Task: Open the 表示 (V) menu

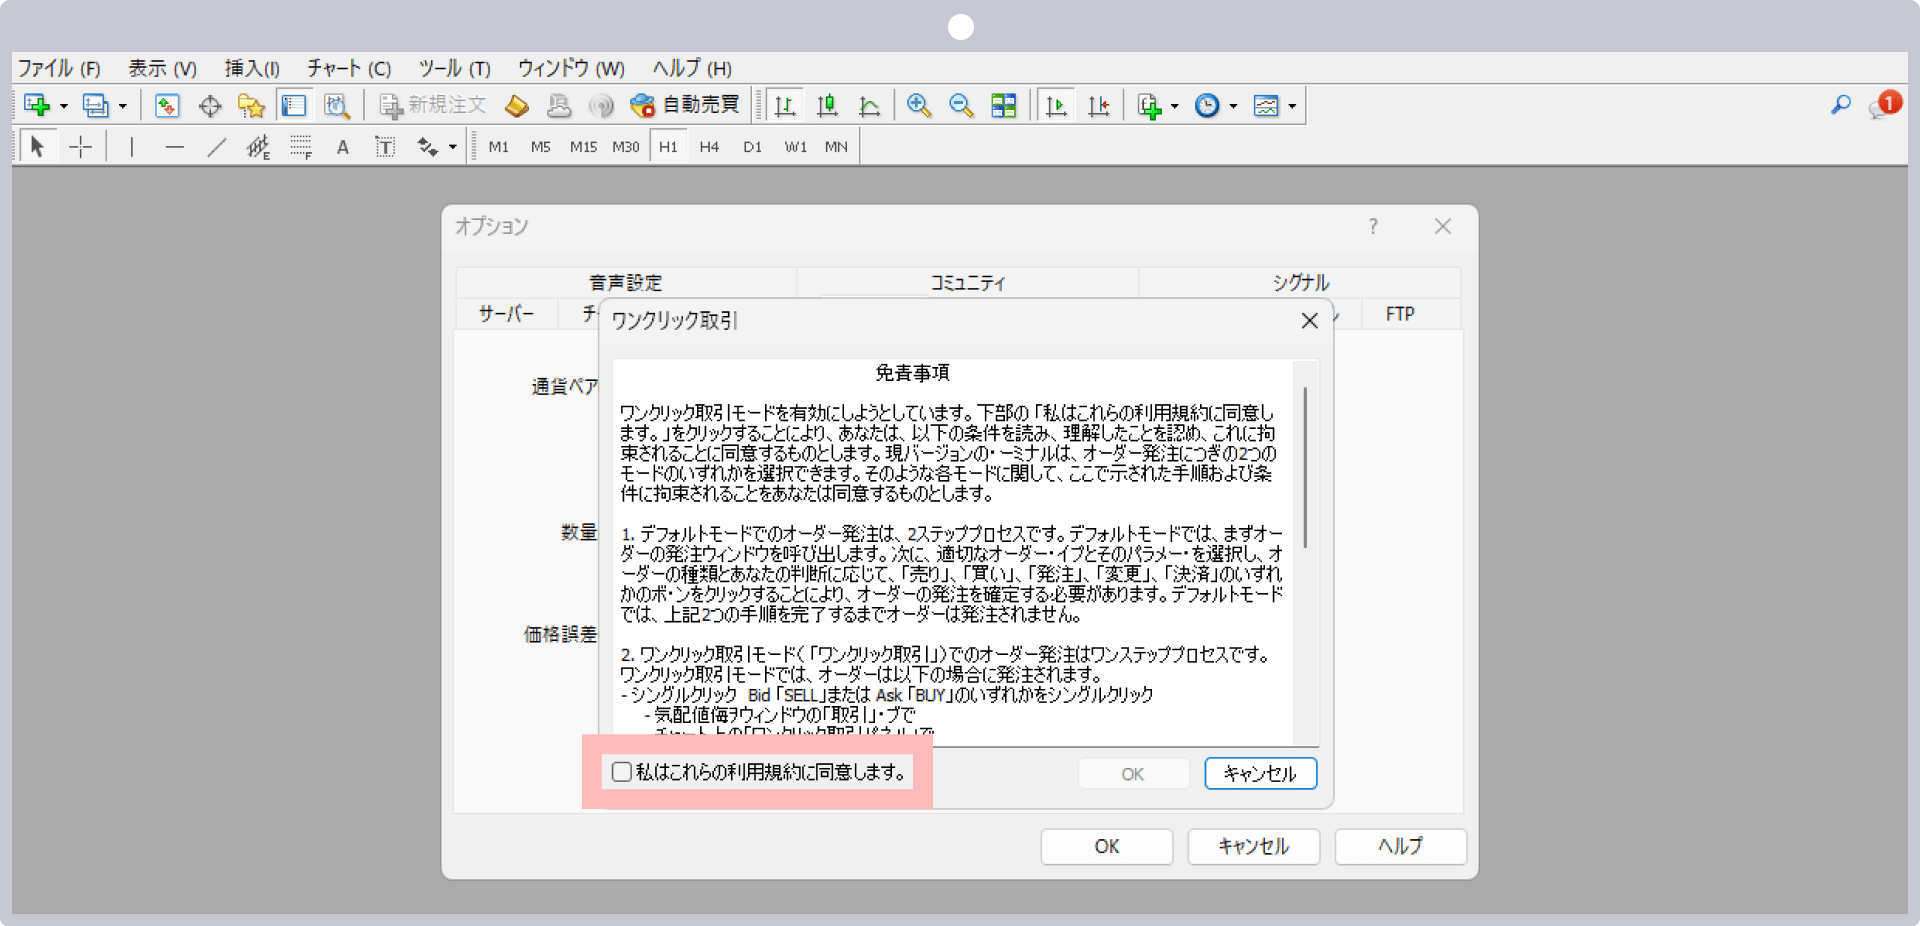Action: click(162, 68)
